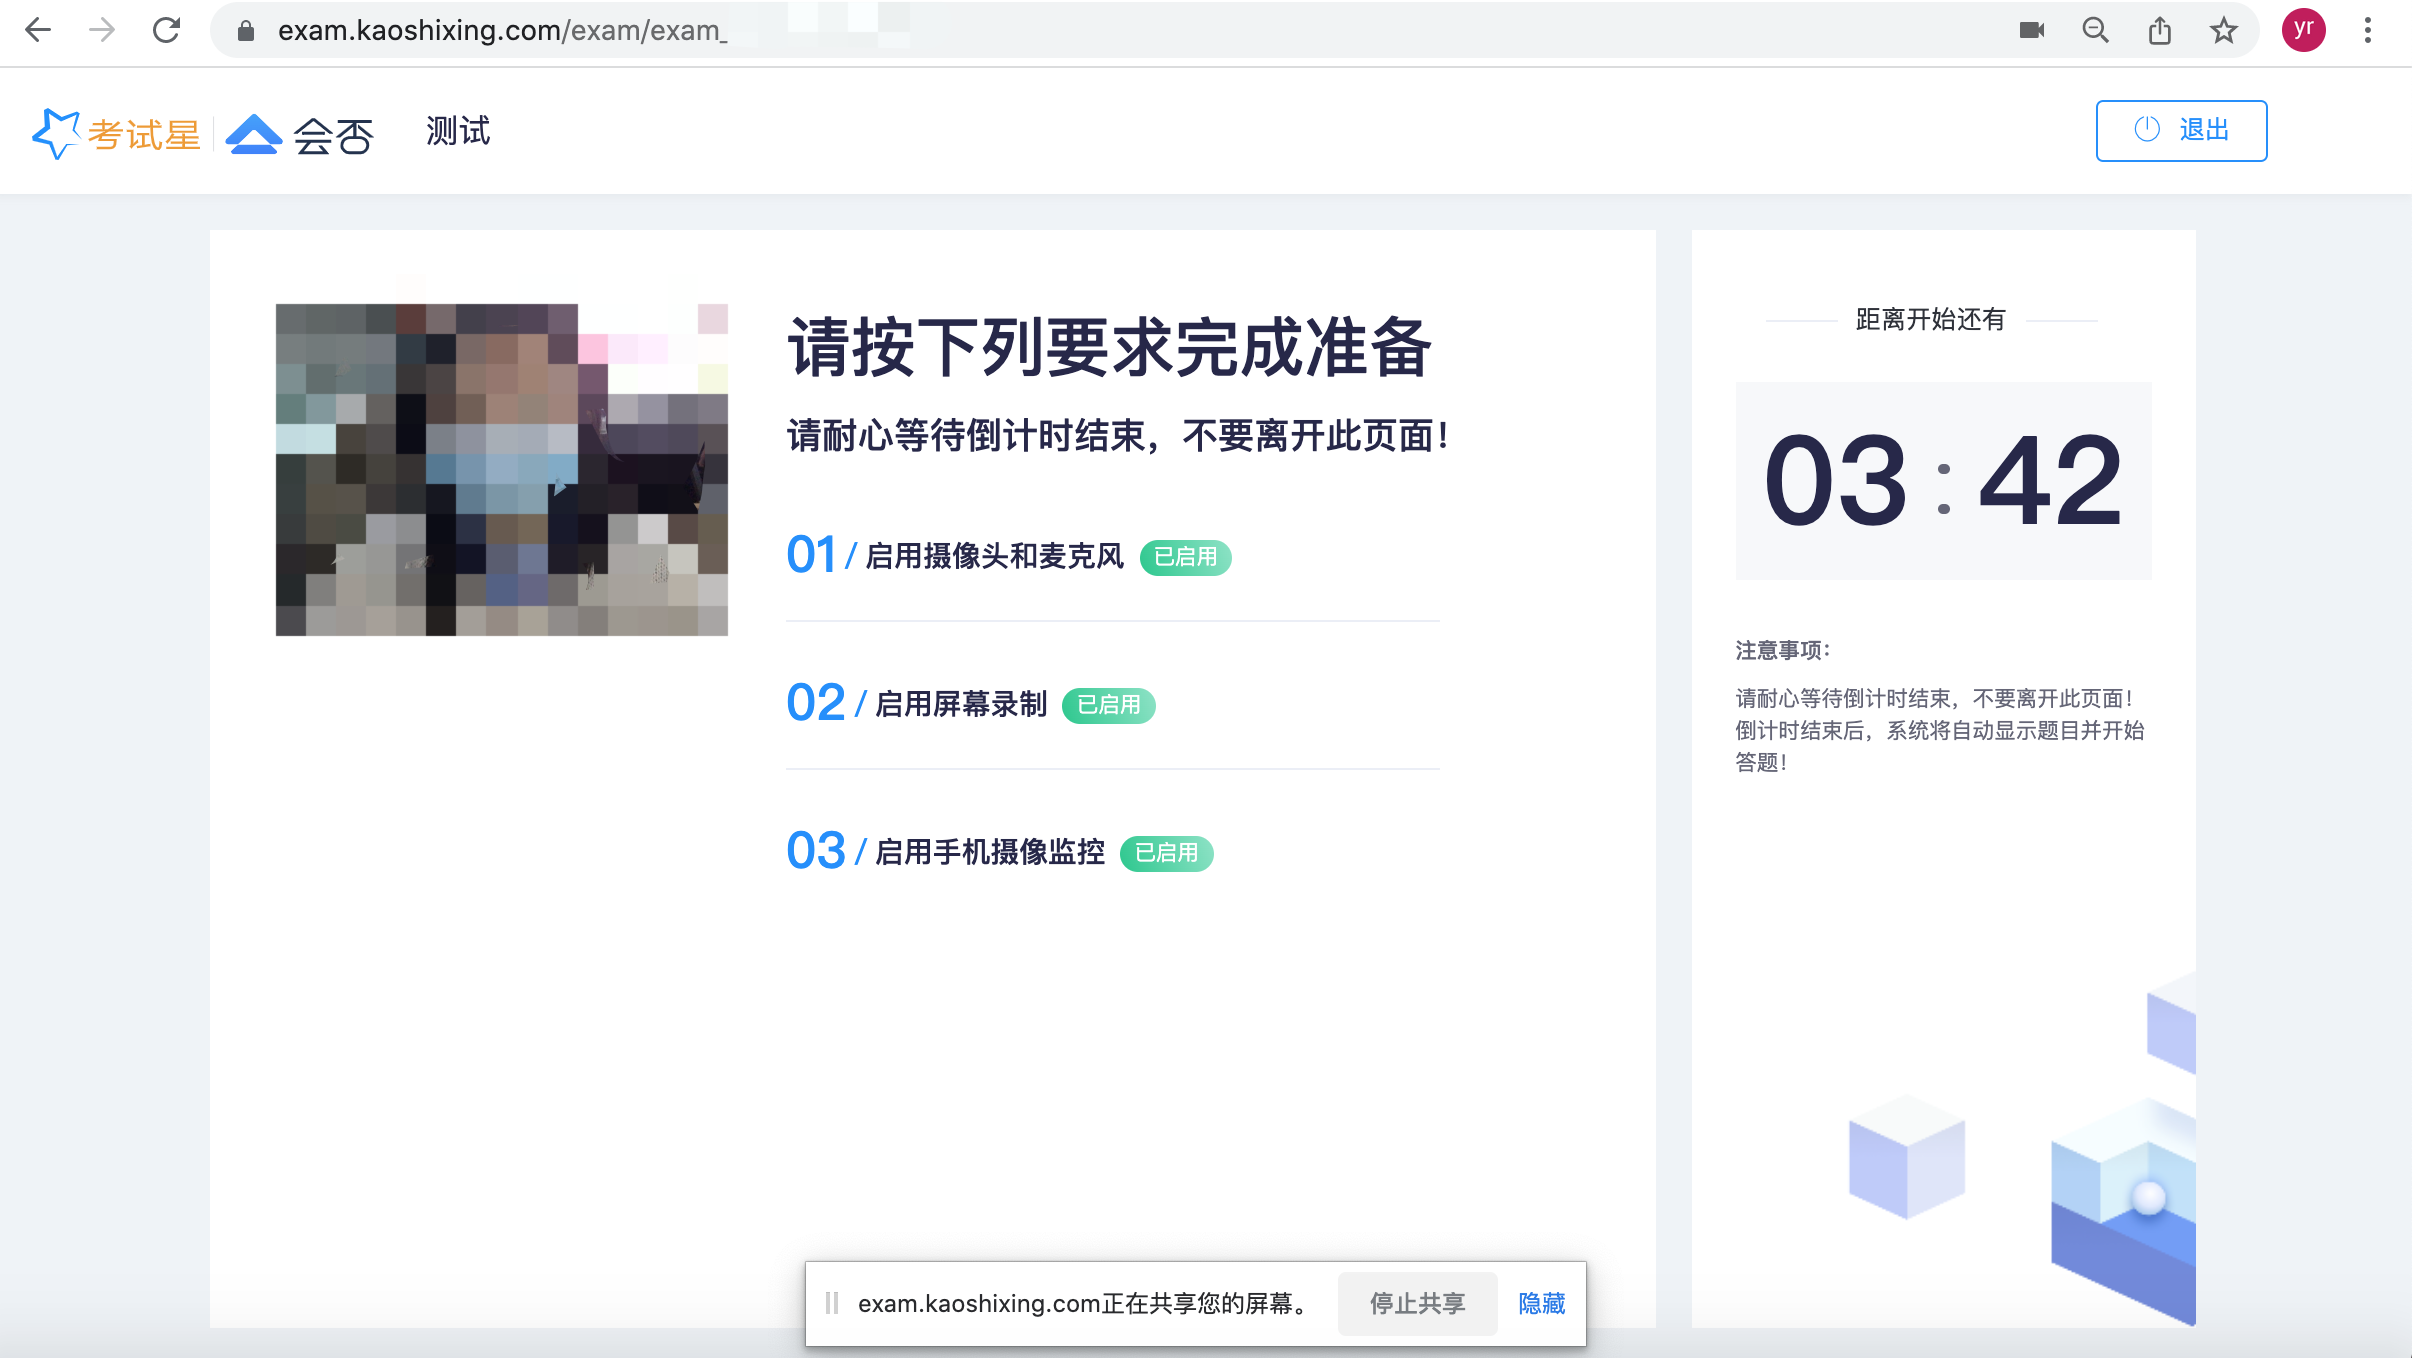Screen dimensions: 2412x1358
Task: Click the address bar URL field
Action: [x=1100, y=30]
